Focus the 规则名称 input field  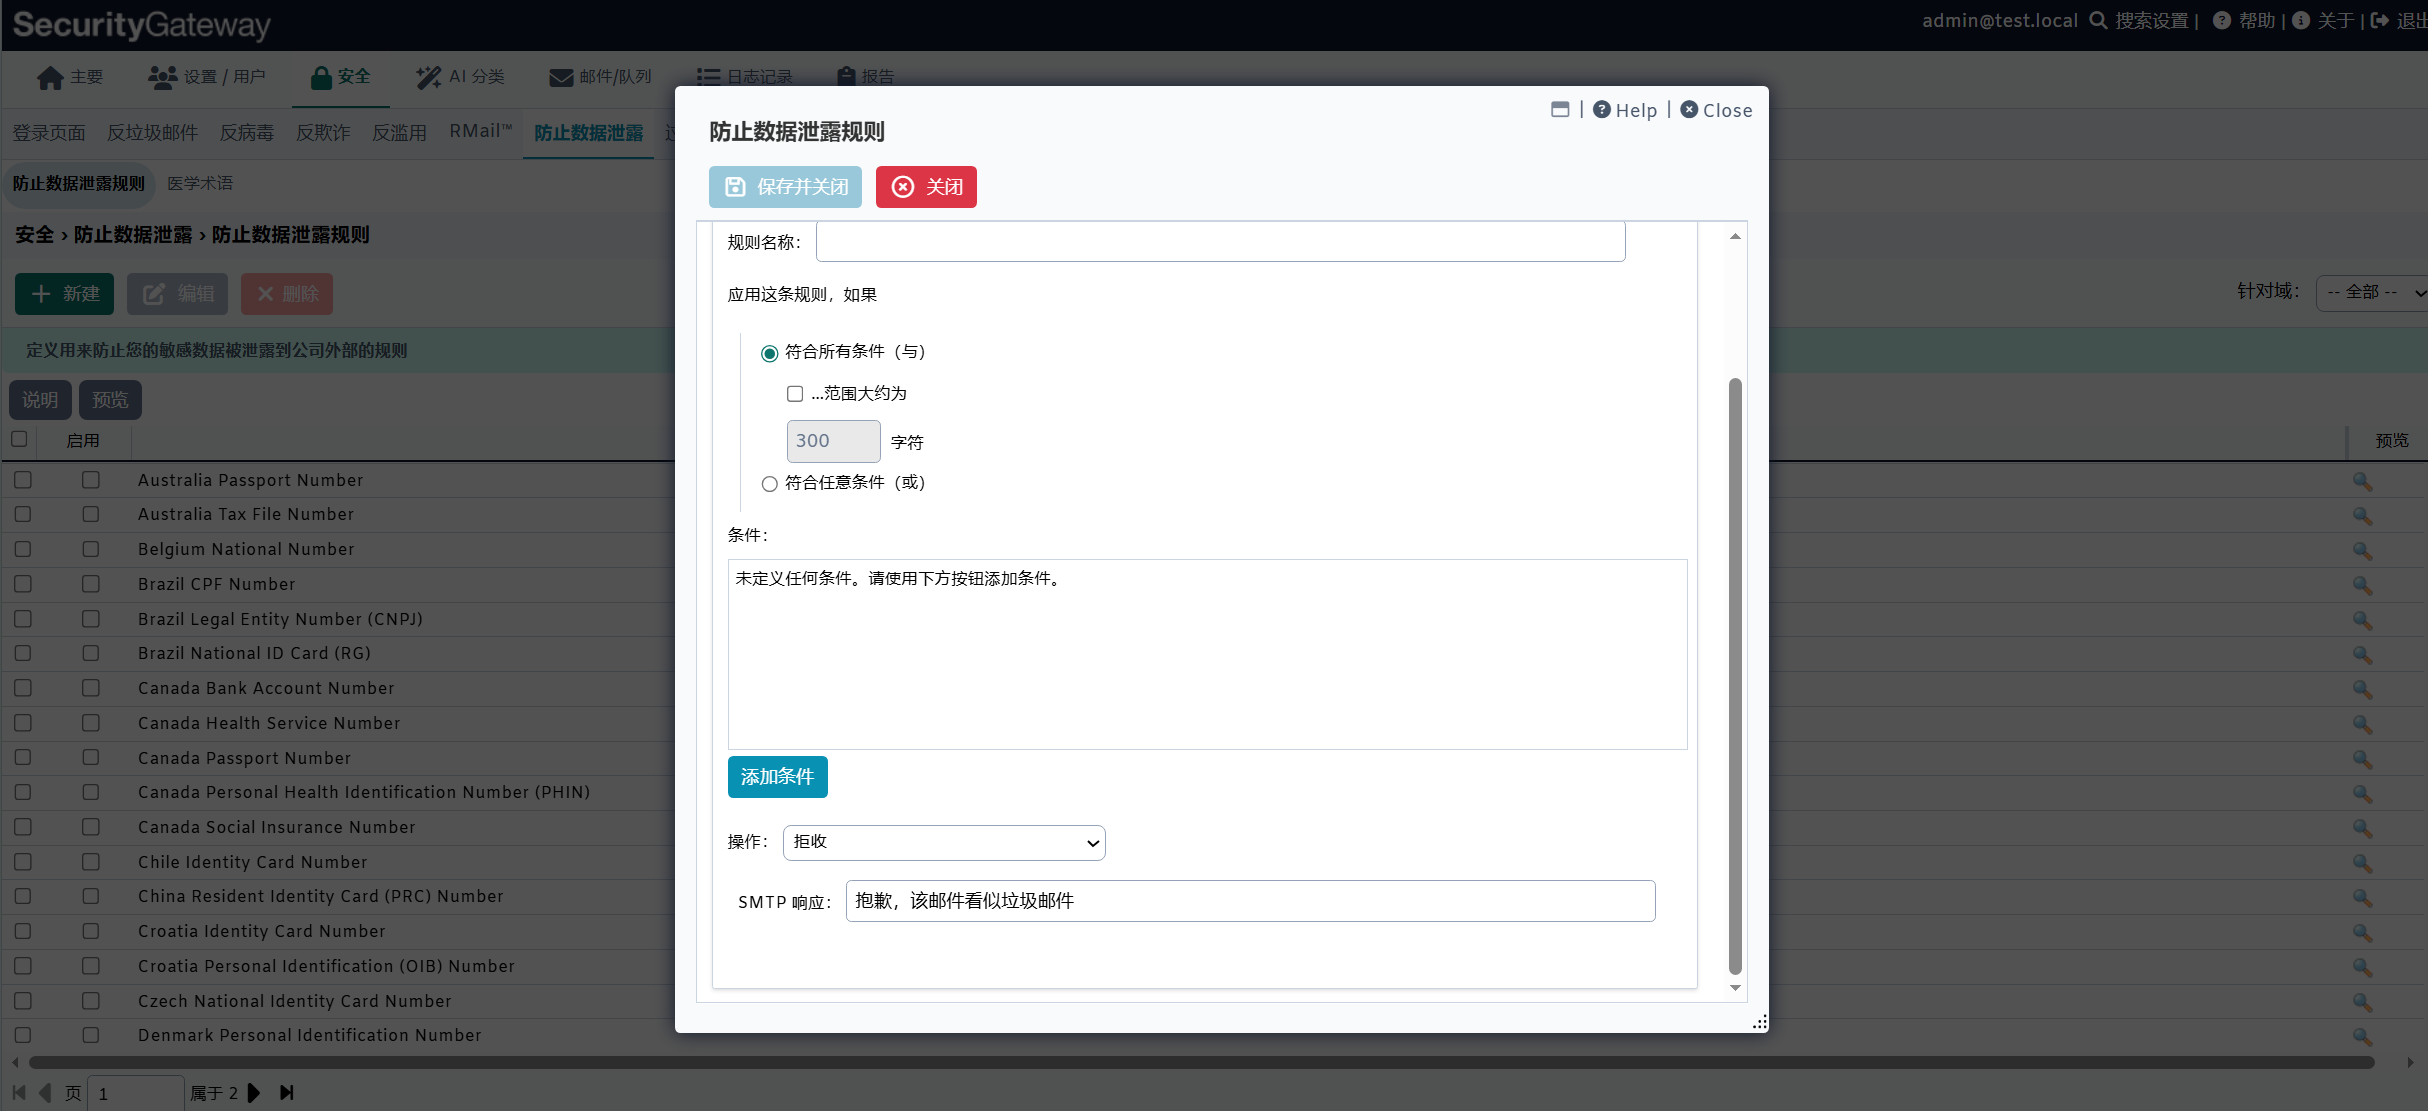tap(1220, 242)
